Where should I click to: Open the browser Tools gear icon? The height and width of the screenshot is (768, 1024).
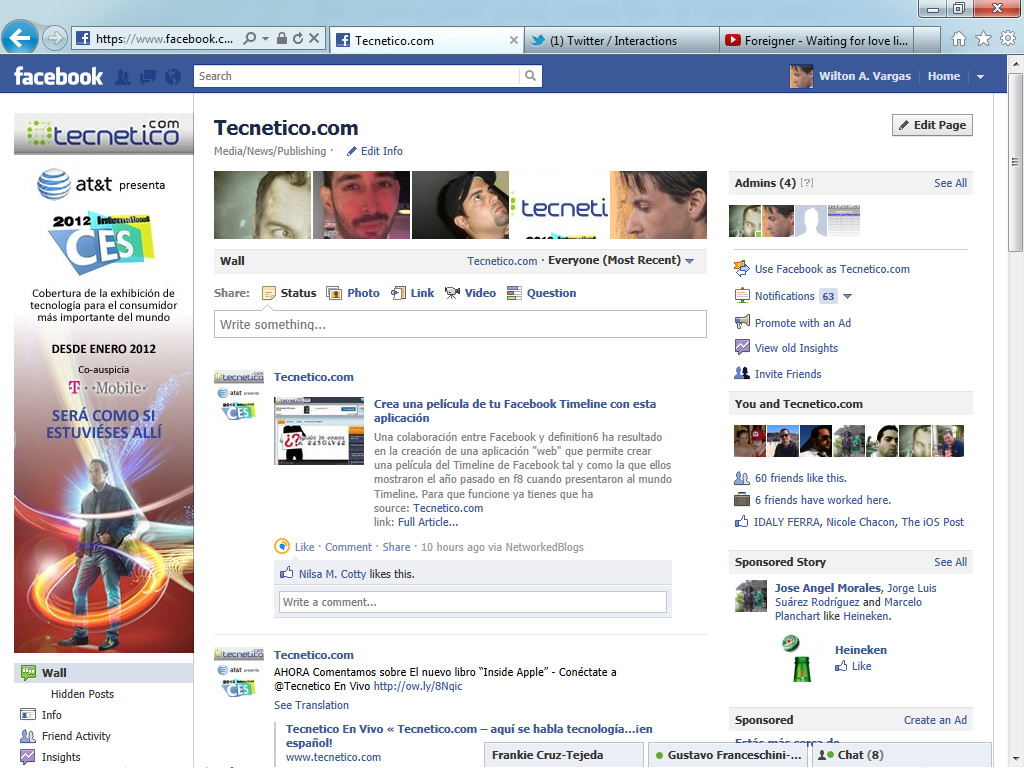point(1008,39)
